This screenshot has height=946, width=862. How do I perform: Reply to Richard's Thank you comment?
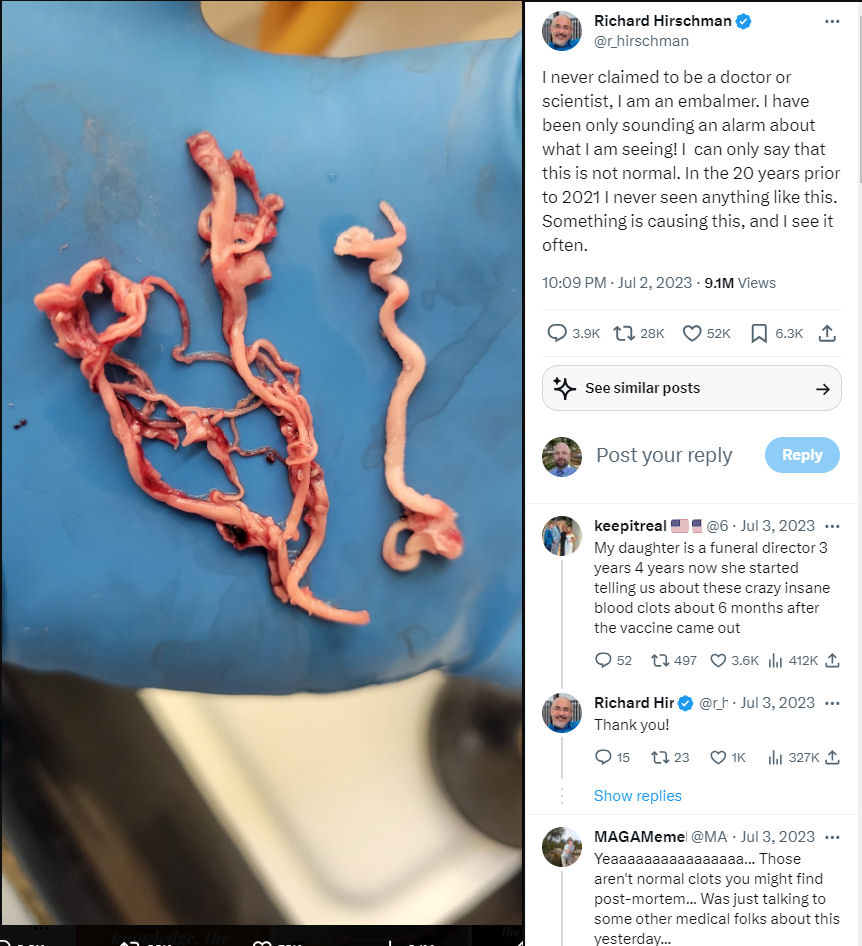click(x=612, y=757)
